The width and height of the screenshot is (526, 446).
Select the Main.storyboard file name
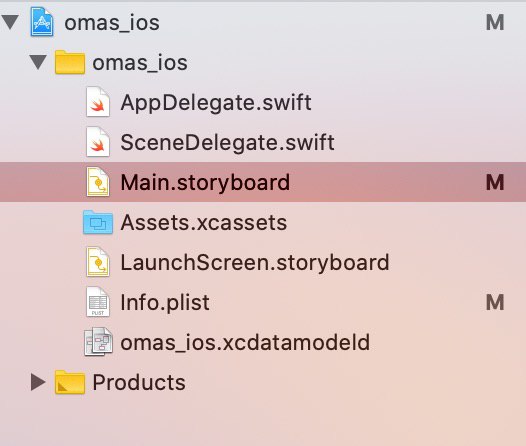205,182
